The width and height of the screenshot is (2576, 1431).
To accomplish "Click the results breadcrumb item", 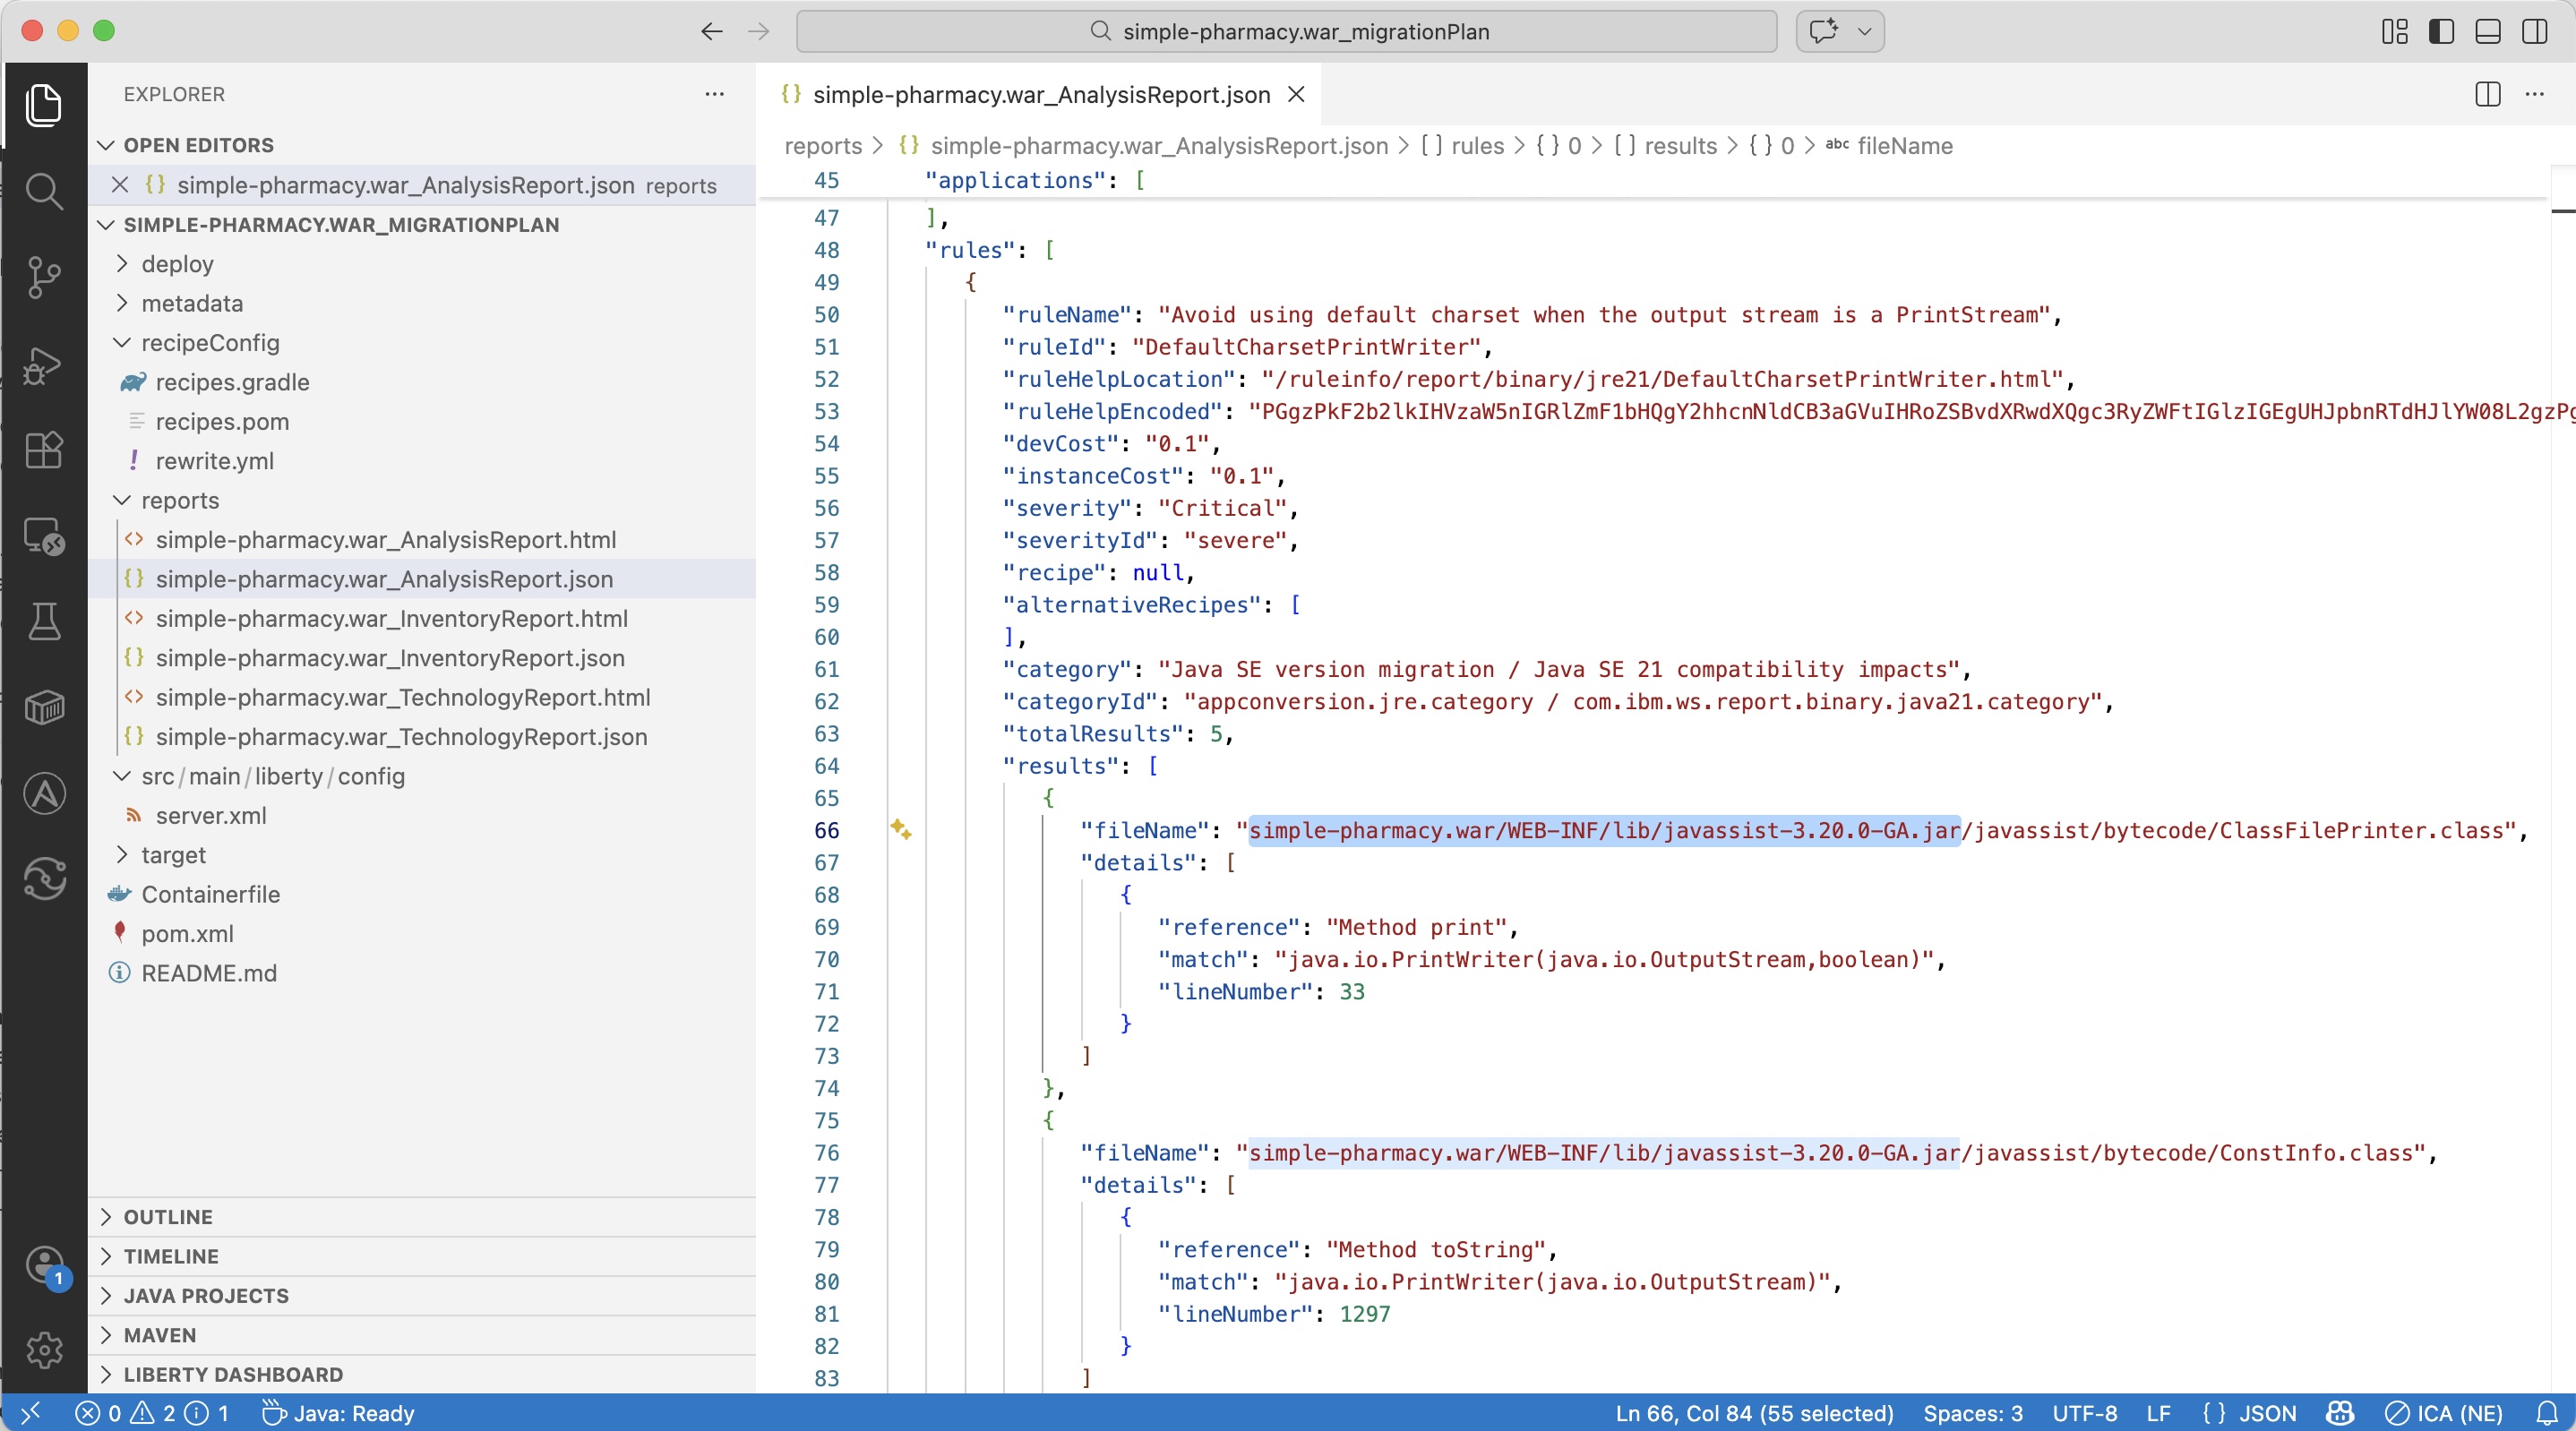I will coord(1680,146).
